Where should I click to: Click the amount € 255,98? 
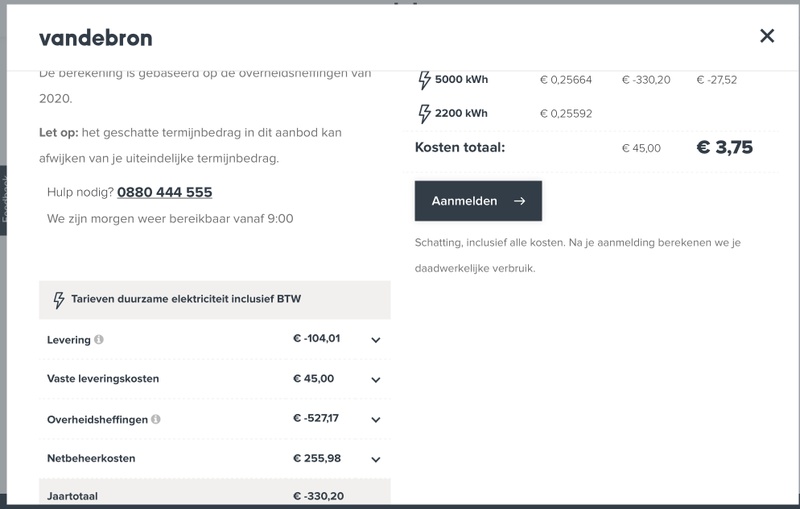click(x=317, y=458)
